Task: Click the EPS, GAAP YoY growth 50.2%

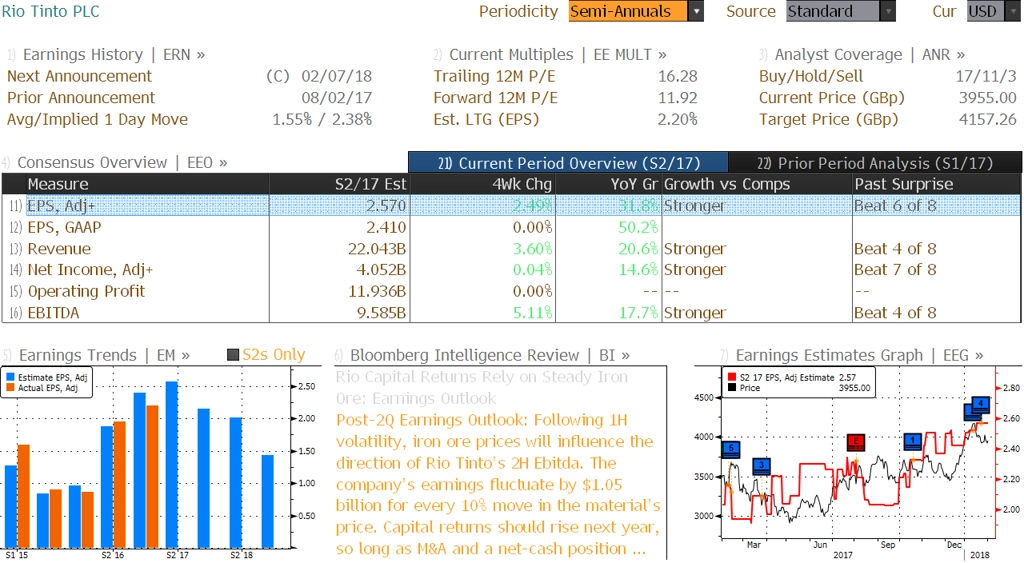Action: click(638, 227)
